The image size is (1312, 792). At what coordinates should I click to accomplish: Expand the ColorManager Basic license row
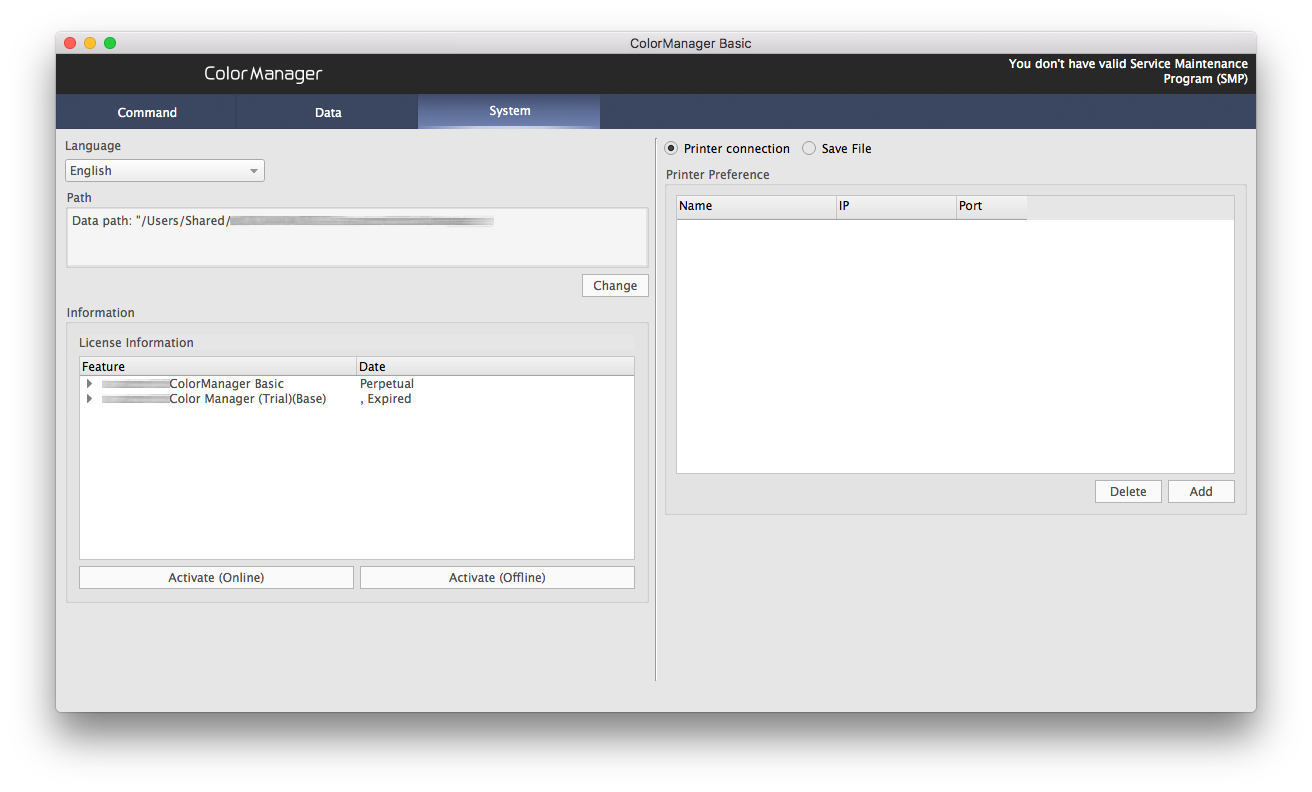[89, 384]
